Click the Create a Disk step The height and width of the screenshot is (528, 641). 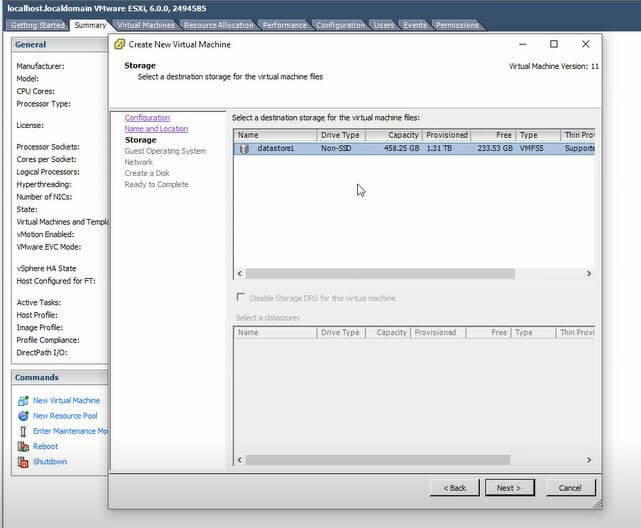click(147, 173)
